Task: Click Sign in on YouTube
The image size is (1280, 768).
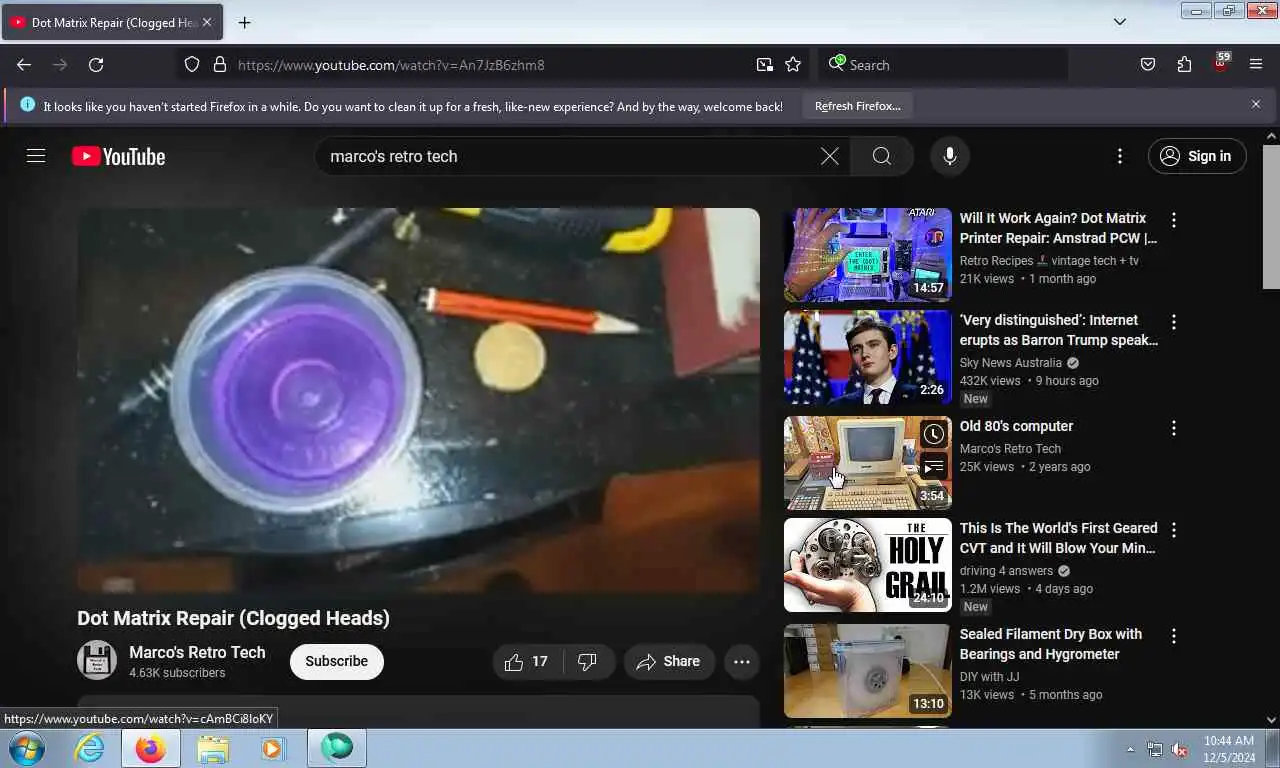Action: pyautogui.click(x=1197, y=156)
